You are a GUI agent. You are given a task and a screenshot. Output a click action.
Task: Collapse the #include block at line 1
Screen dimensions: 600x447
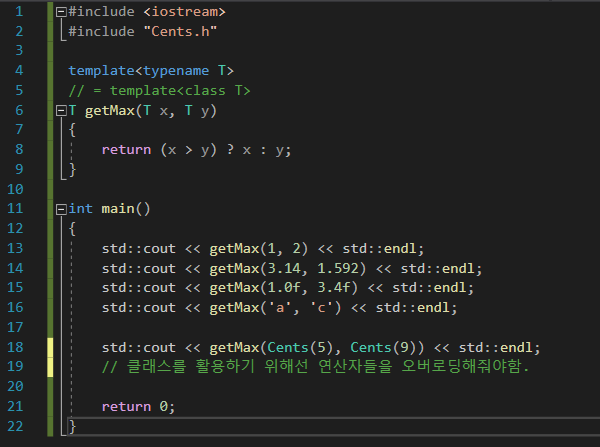(x=61, y=12)
